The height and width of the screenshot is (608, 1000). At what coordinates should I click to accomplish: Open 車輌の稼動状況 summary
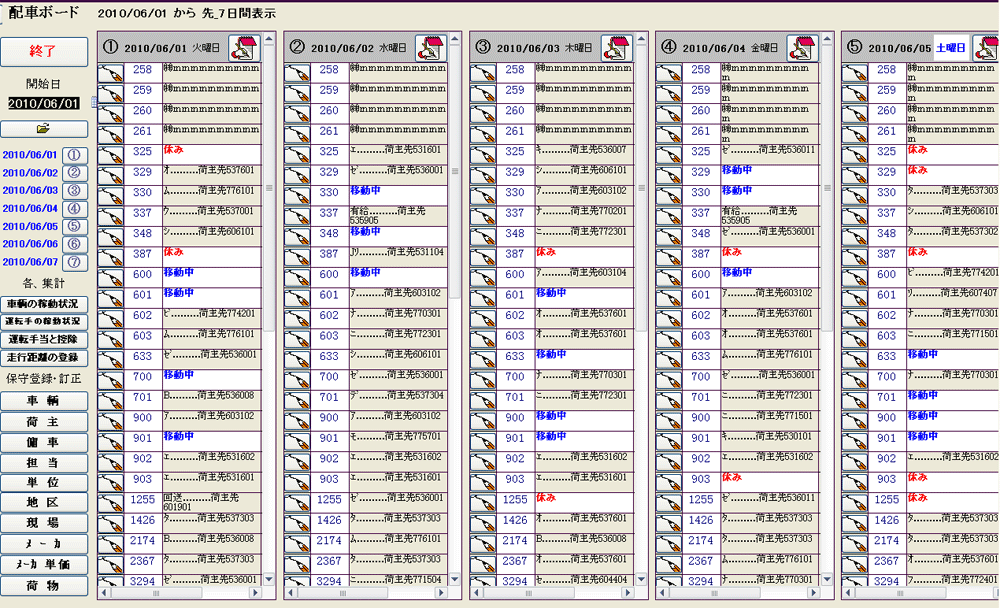coord(43,304)
